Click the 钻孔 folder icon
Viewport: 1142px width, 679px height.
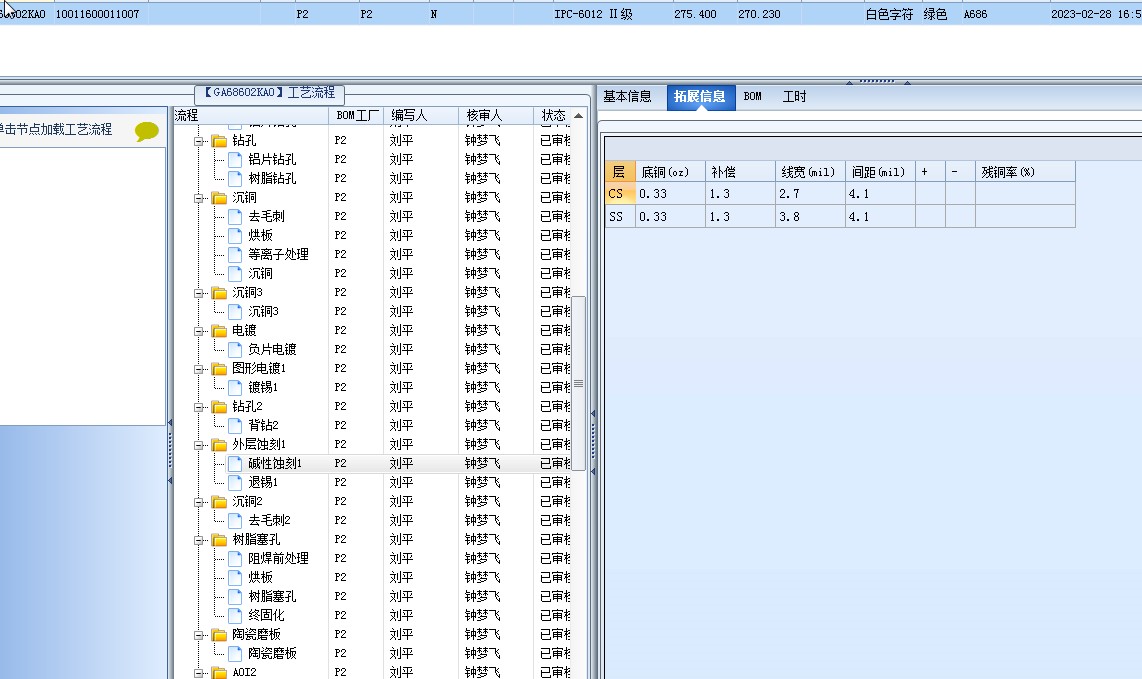pos(219,141)
